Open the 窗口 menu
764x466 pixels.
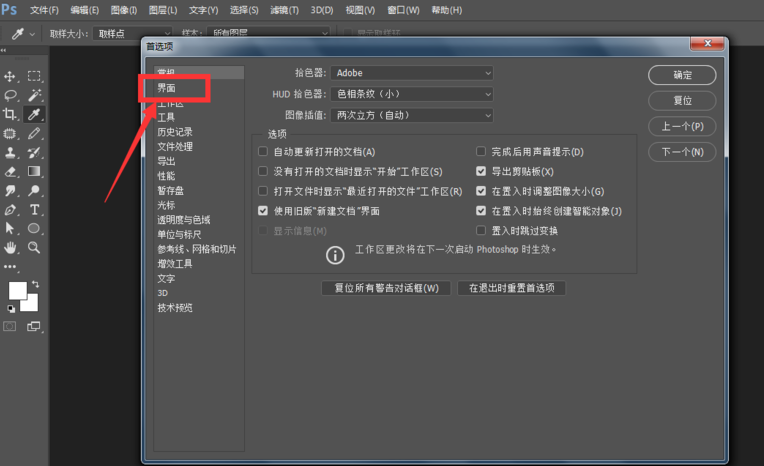403,10
